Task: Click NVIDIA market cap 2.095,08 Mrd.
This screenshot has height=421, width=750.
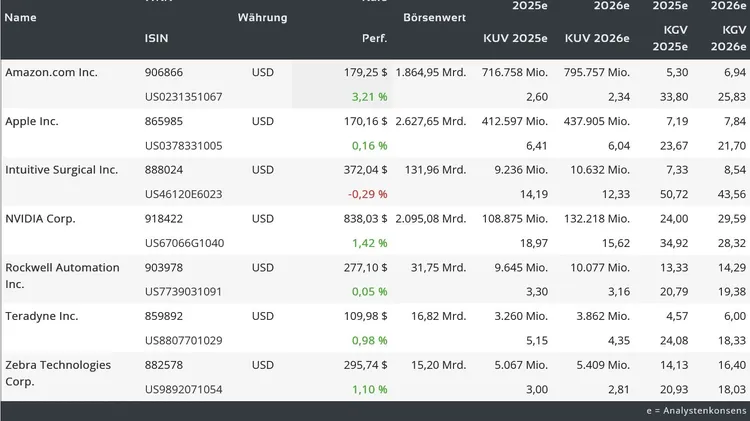Action: click(430, 219)
